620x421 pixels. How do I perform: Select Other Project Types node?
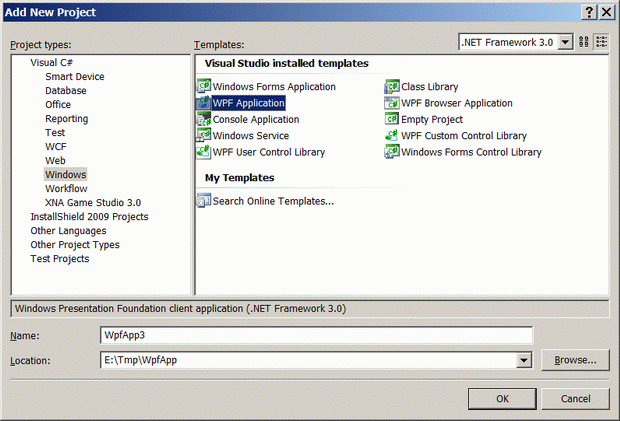pos(75,245)
